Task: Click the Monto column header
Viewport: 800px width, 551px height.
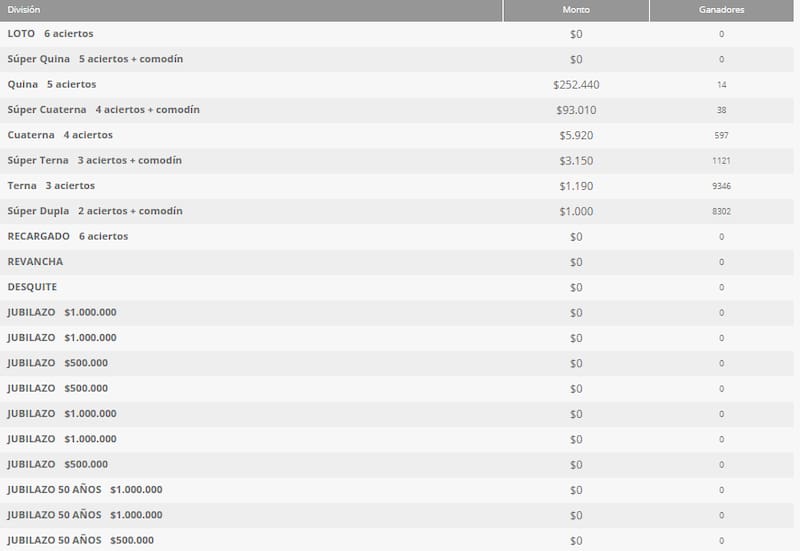Action: tap(576, 9)
